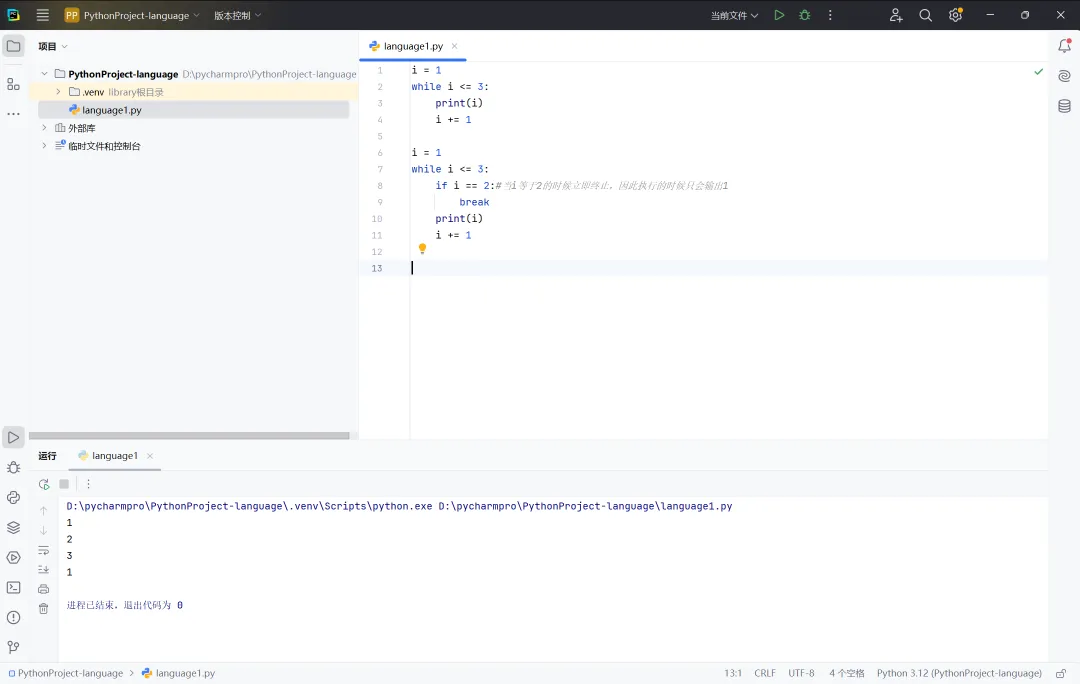This screenshot has height=684, width=1080.
Task: Change CRLF line separator in status bar
Action: tap(765, 673)
